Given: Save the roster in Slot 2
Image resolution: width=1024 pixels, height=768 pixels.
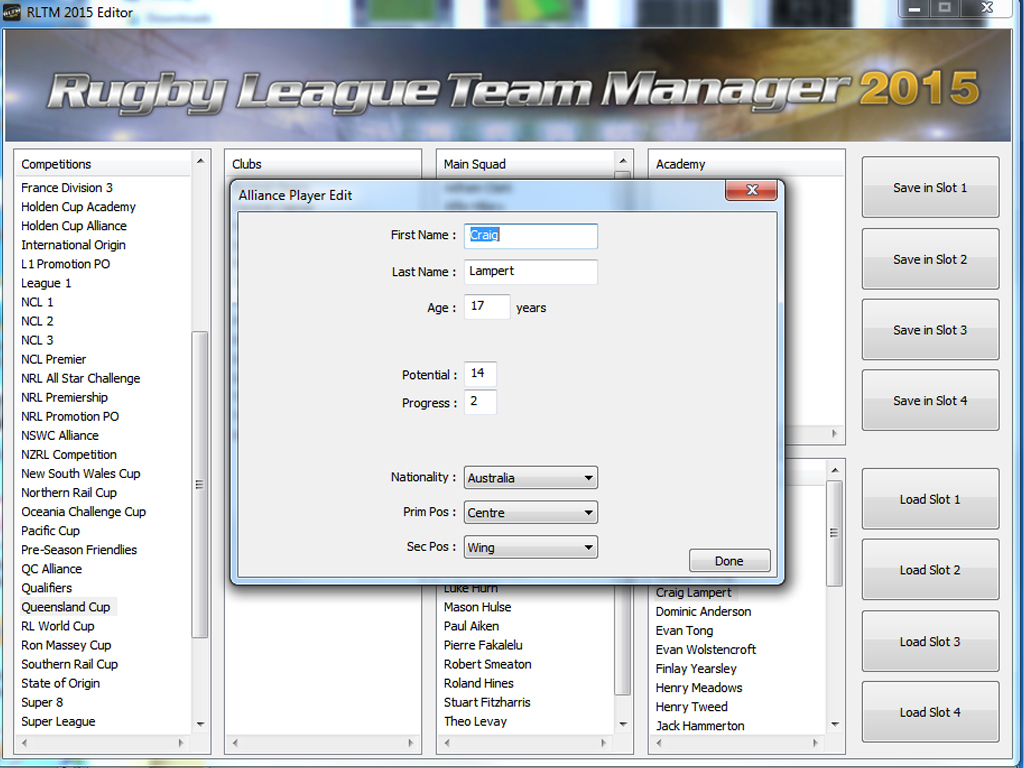Looking at the screenshot, I should tap(929, 258).
